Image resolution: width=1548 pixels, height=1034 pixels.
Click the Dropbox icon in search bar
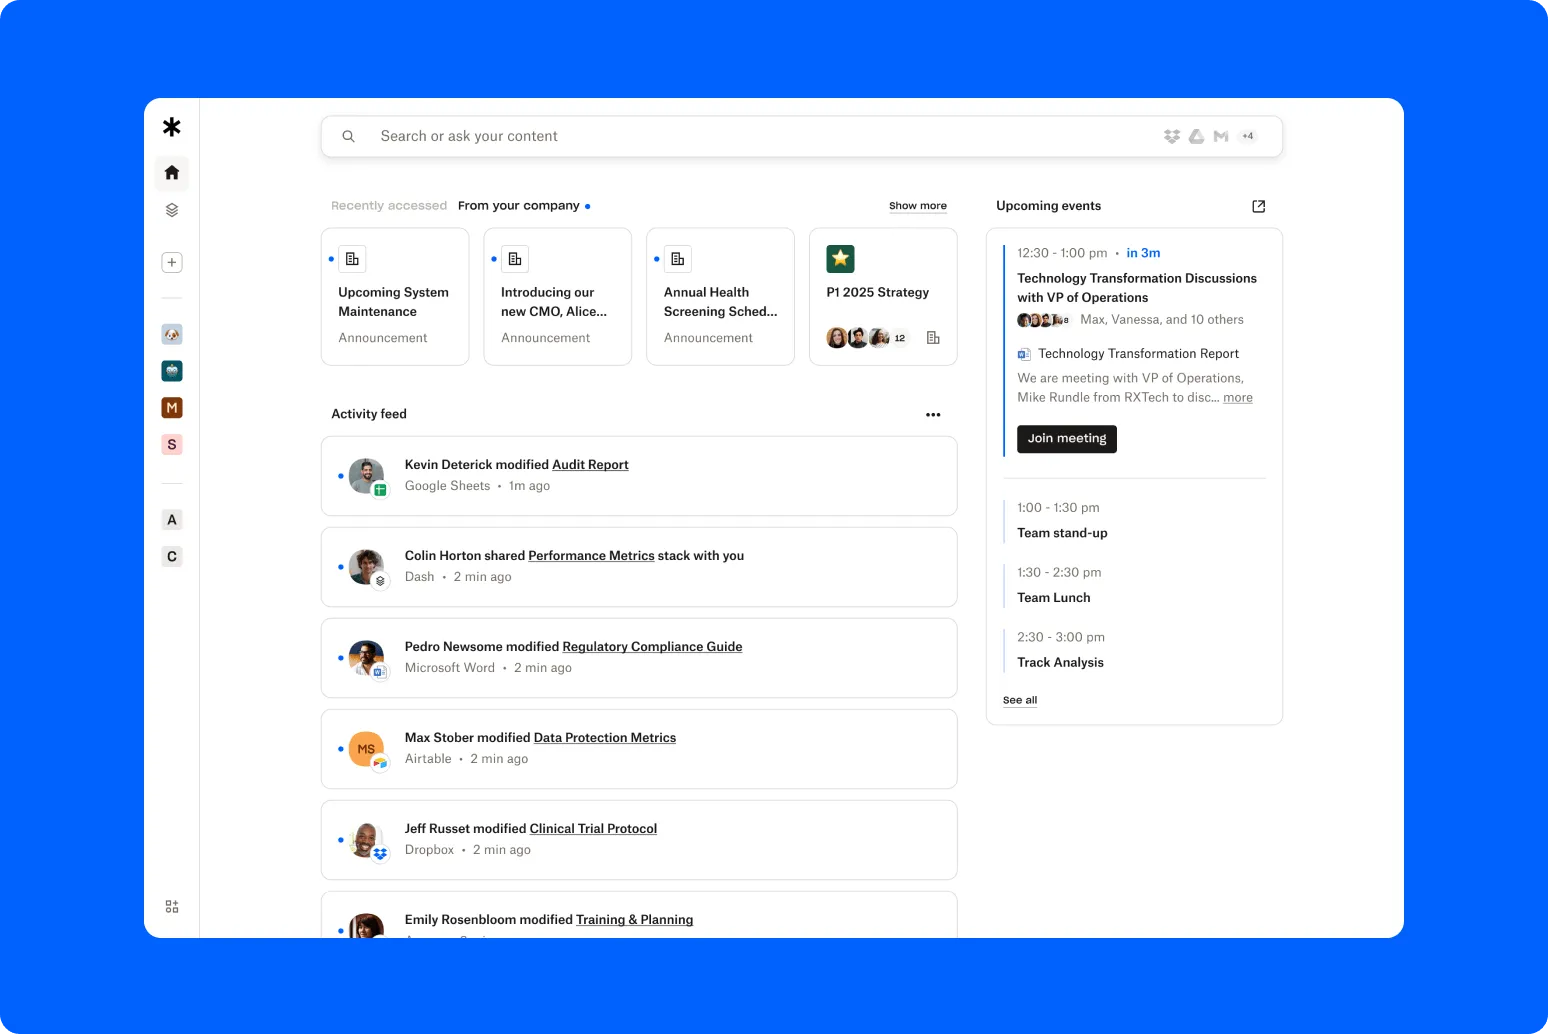click(x=1172, y=136)
